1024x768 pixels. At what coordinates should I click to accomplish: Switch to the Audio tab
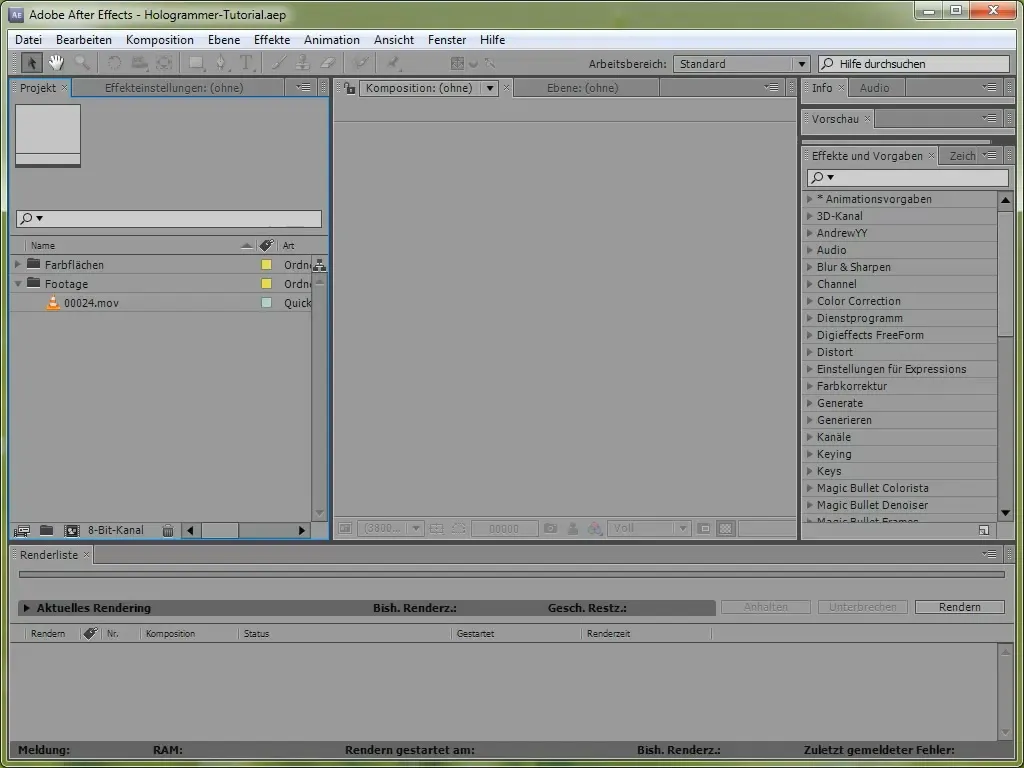pyautogui.click(x=874, y=88)
